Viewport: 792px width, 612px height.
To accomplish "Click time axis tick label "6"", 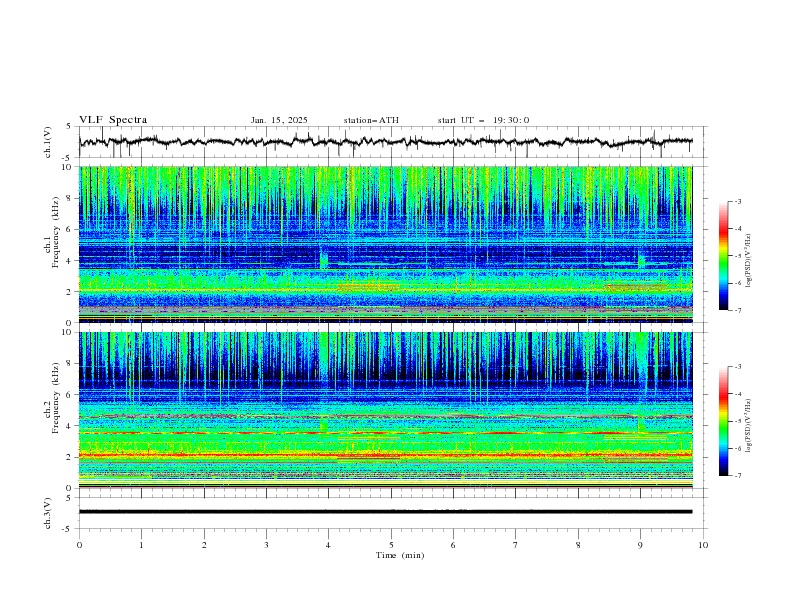I will coord(453,545).
